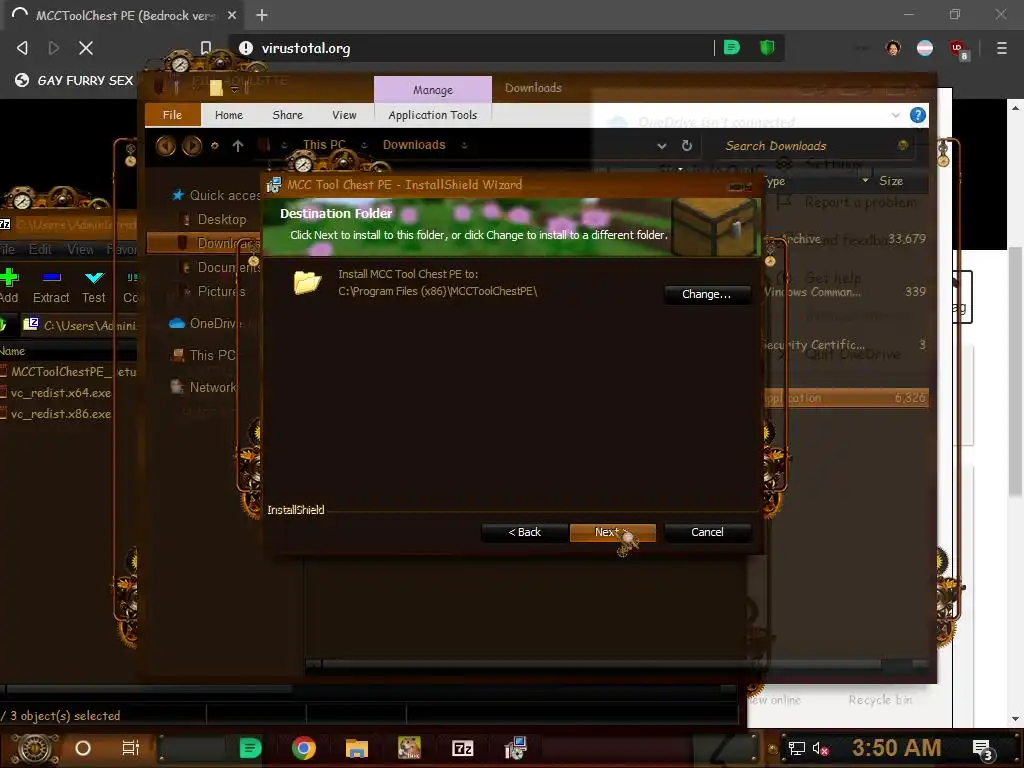Viewport: 1024px width, 768px height.
Task: Expand the Explorer ribbon with the chevron
Action: (x=895, y=115)
